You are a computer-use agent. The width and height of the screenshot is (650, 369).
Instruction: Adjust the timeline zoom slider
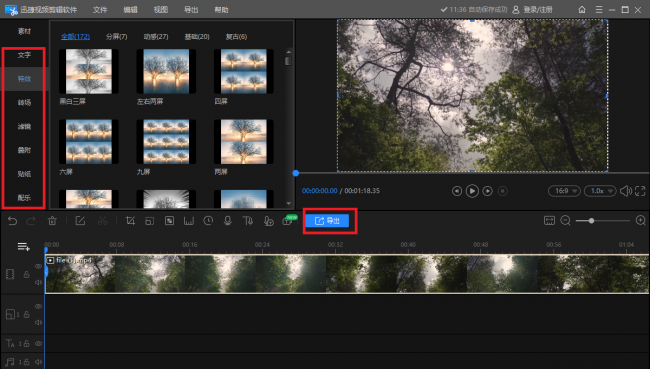pyautogui.click(x=592, y=221)
